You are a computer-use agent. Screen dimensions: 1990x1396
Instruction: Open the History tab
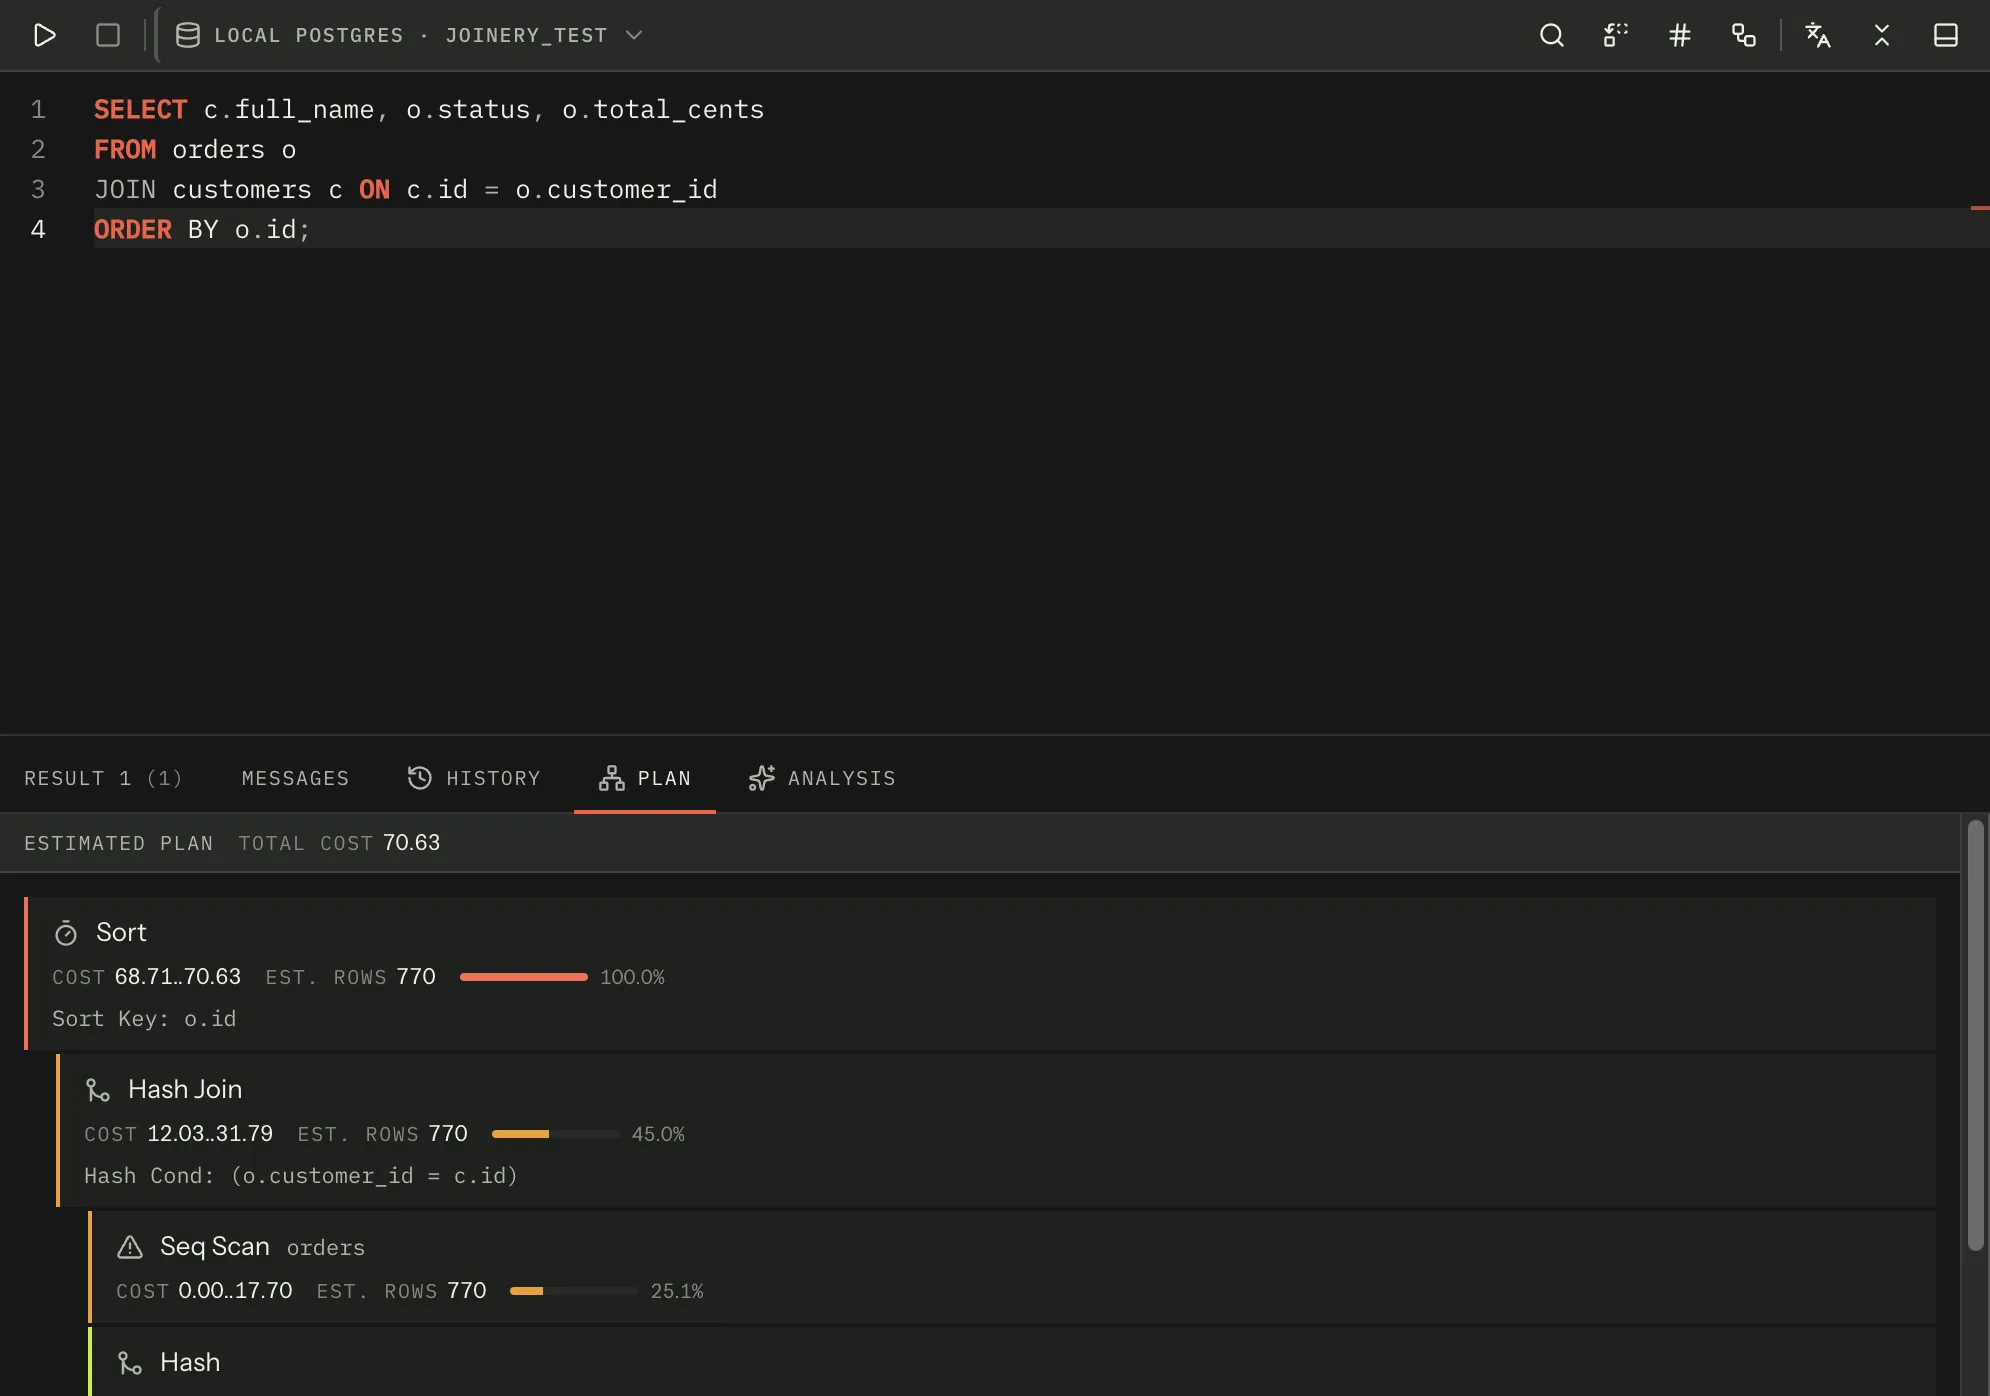point(474,778)
